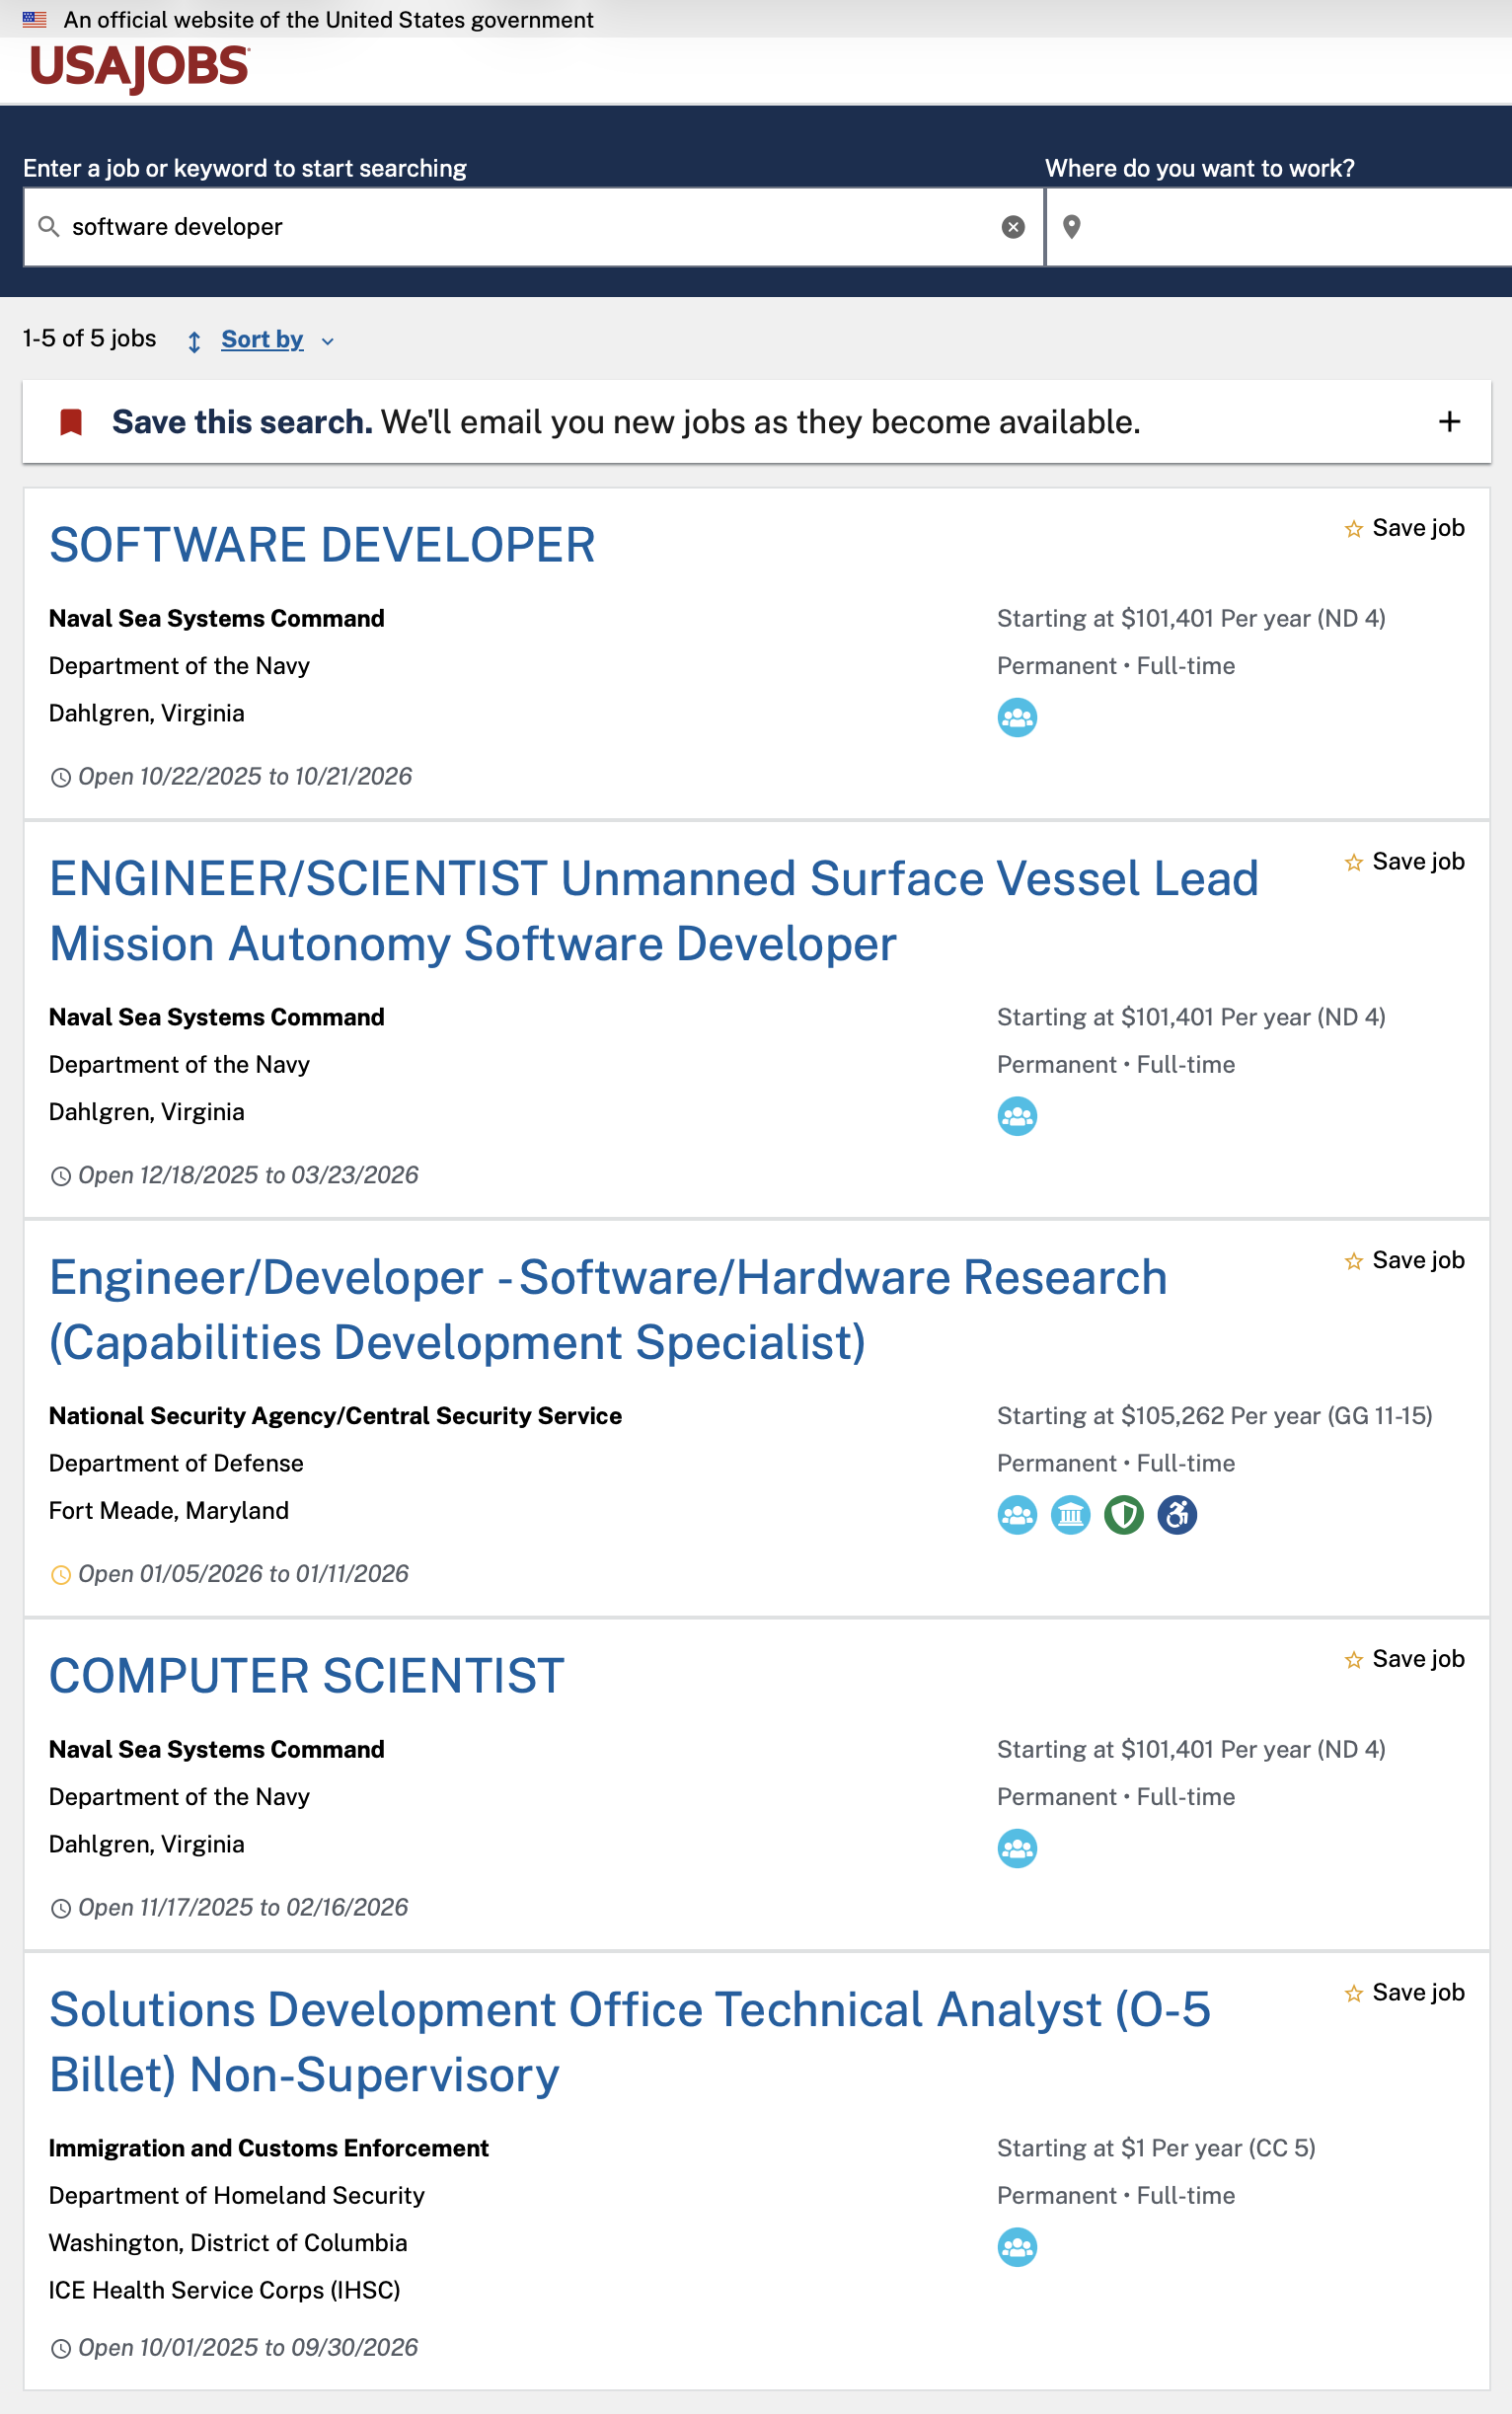Click 'Department of Defense' text

coord(176,1463)
